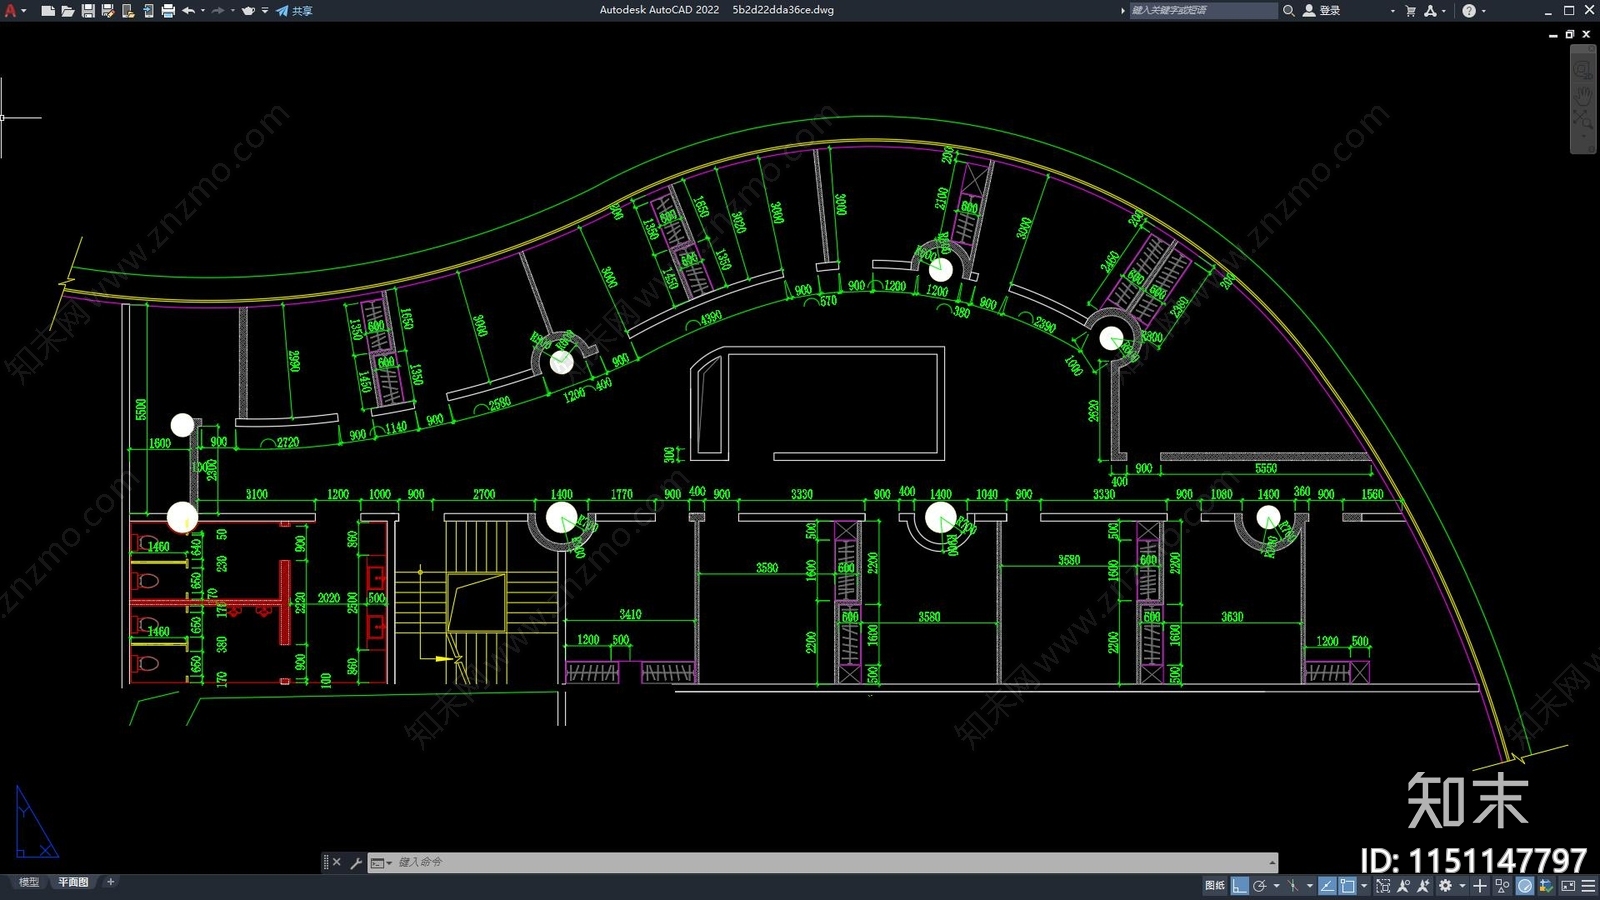This screenshot has height=900, width=1600.
Task: Close the command line panel
Action: click(337, 862)
